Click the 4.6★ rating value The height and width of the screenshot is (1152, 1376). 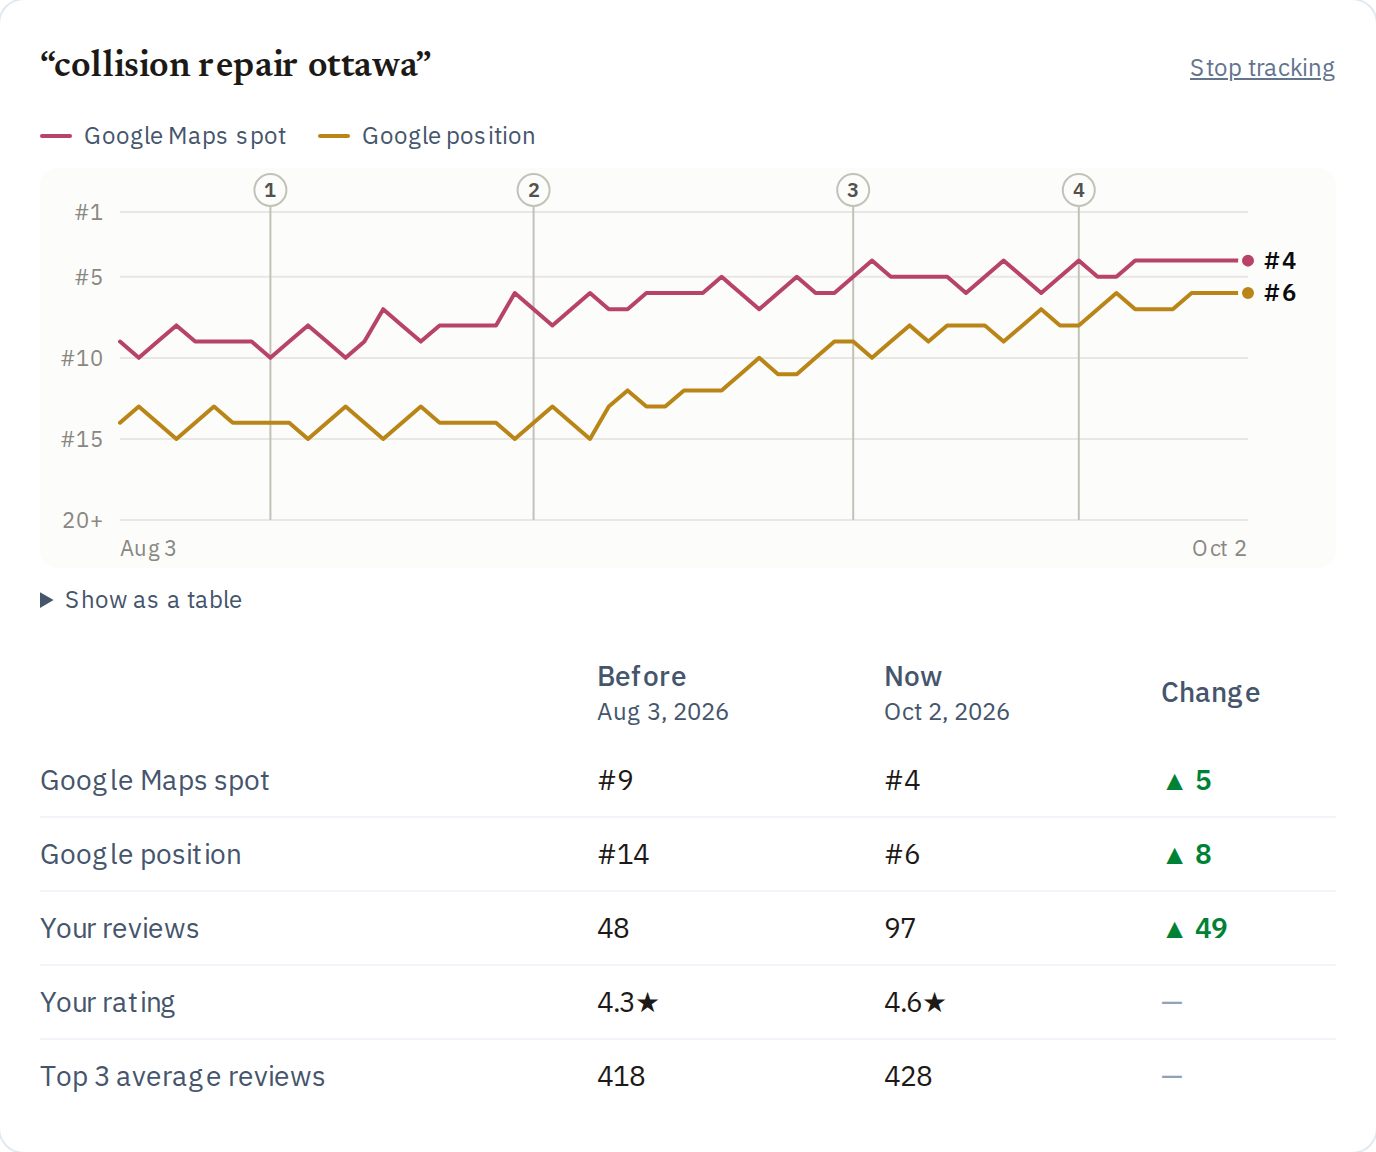tap(915, 1003)
